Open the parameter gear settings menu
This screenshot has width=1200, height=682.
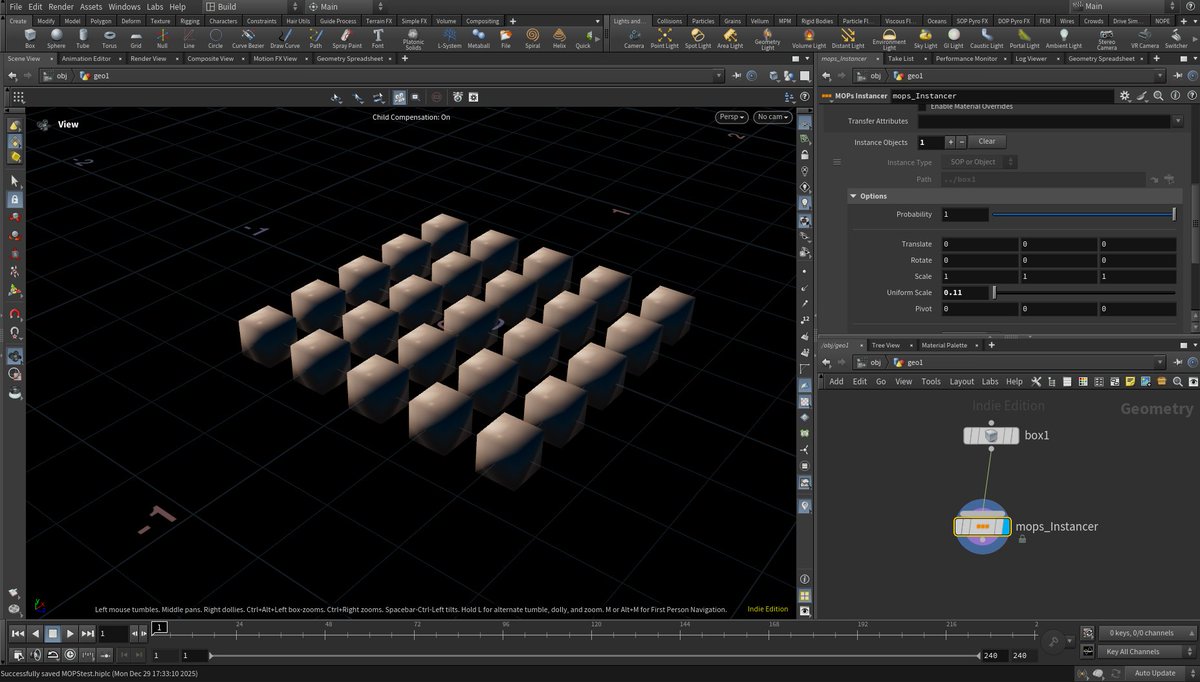tap(1126, 96)
